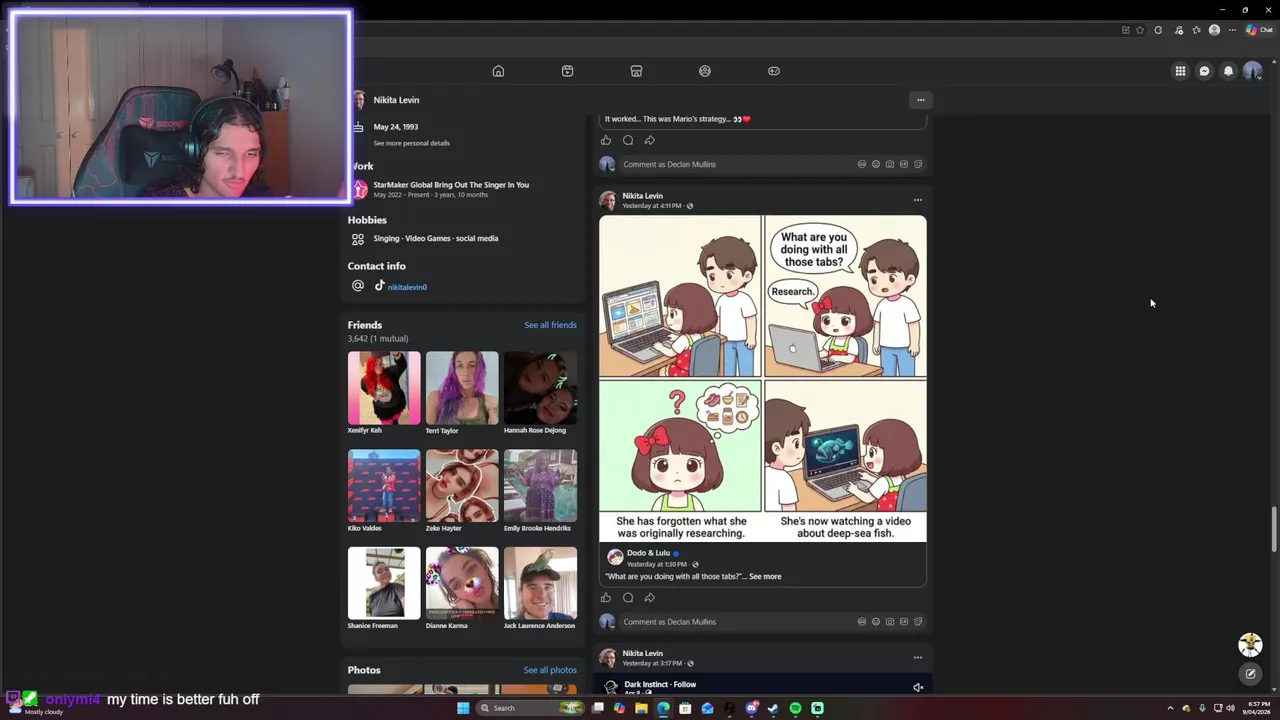This screenshot has width=1280, height=720.
Task: Open the Facebook Video tab
Action: (567, 71)
